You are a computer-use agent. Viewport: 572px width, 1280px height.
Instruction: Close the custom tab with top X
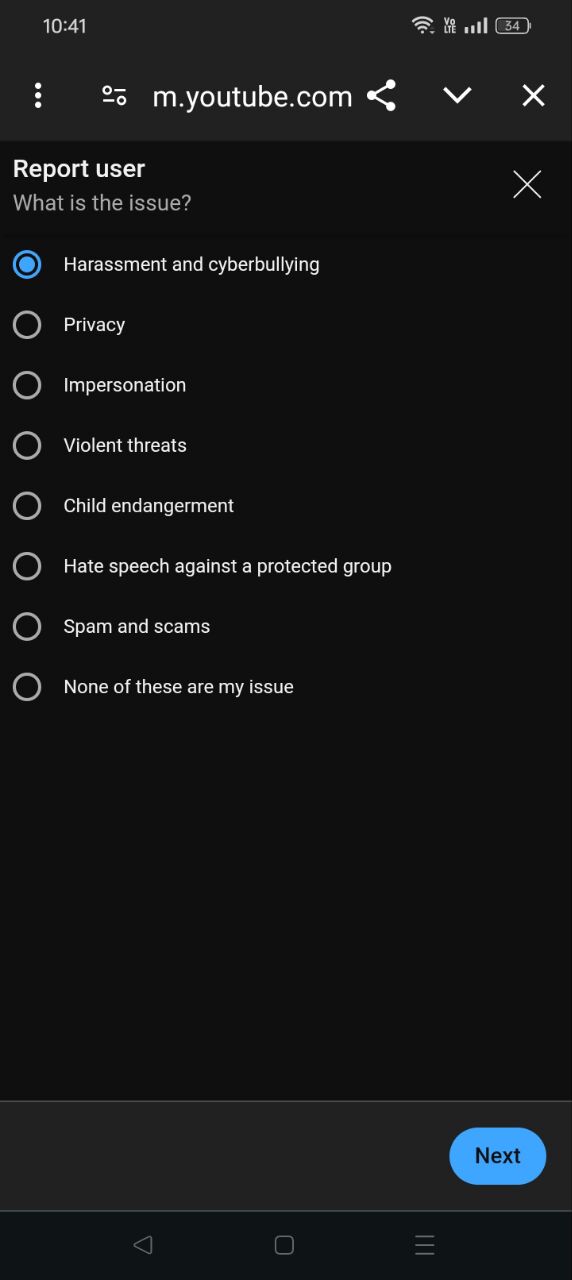pyautogui.click(x=534, y=96)
